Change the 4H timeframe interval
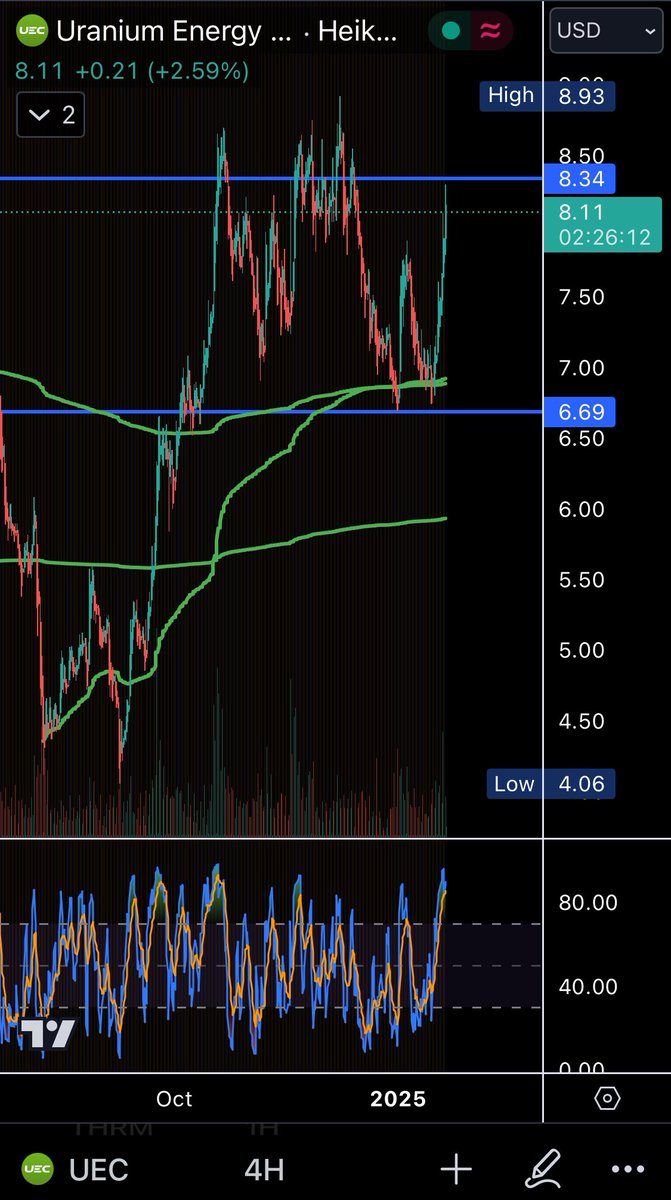Screen dimensions: 671x1200 point(265,1170)
